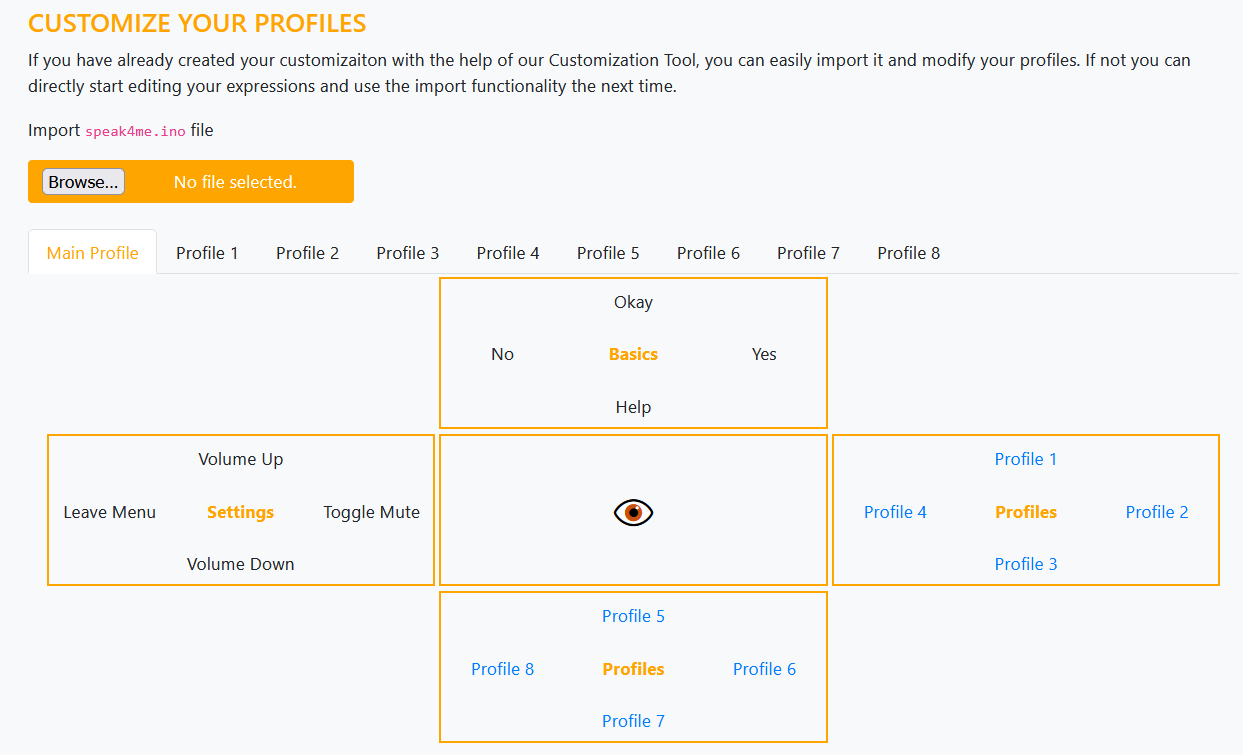Click the eye icon in center panel
The width and height of the screenshot is (1243, 755).
coord(633,512)
